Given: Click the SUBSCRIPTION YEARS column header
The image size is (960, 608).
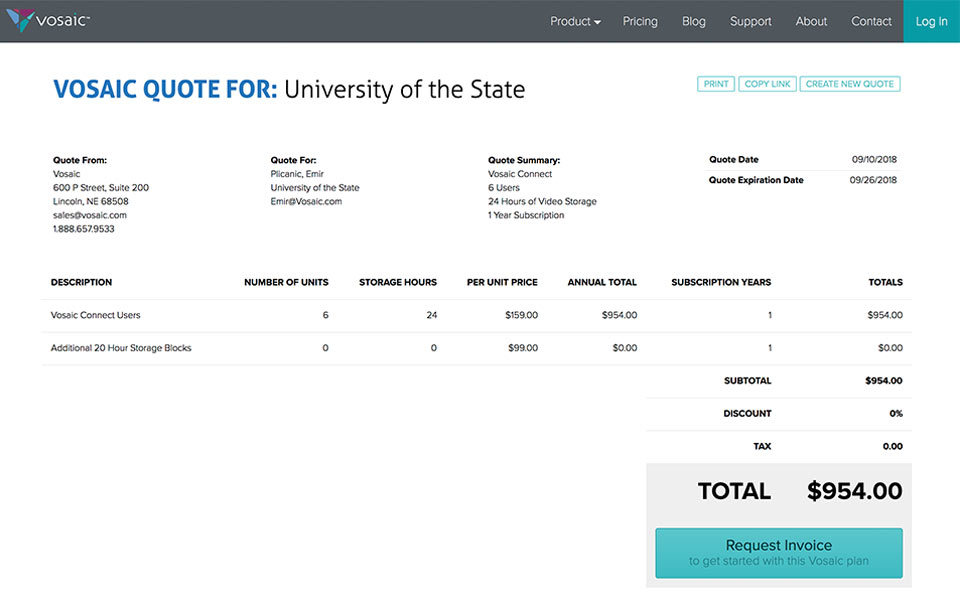Looking at the screenshot, I should 721,282.
